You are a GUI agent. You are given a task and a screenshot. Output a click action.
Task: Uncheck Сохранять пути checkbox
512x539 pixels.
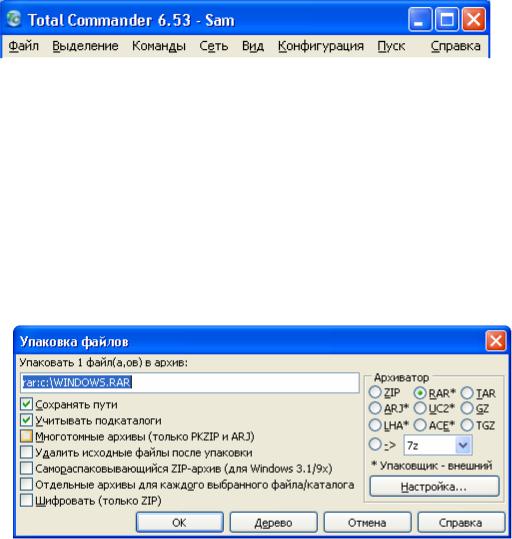click(x=26, y=404)
